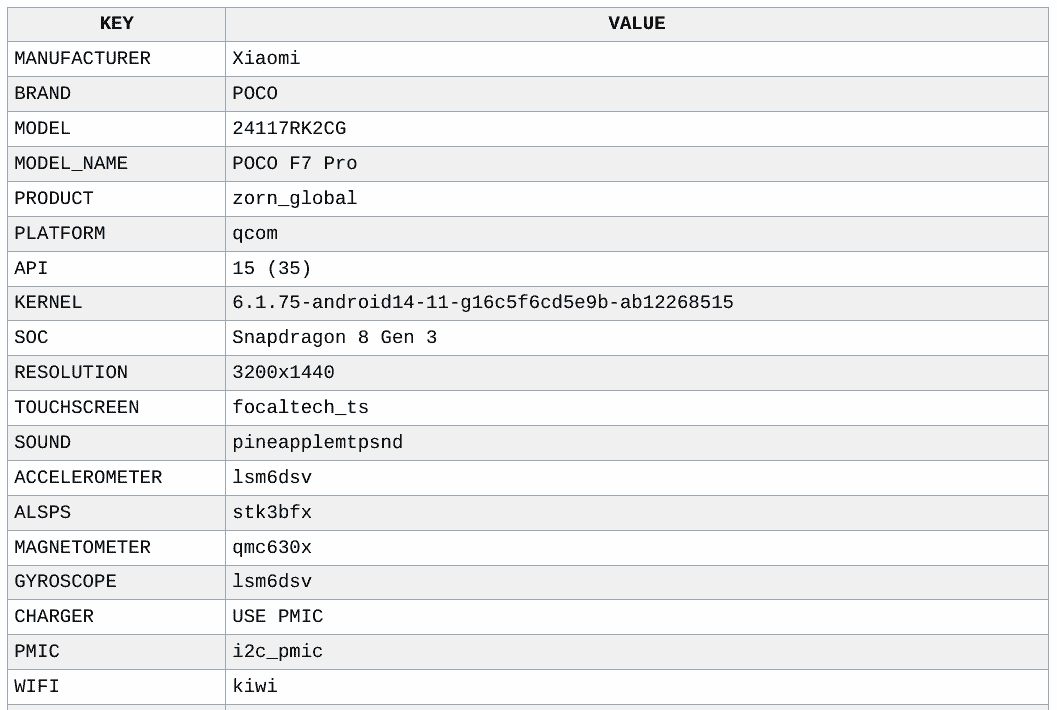Image resolution: width=1057 pixels, height=710 pixels.
Task: Click the 3200x1440 resolution value
Action: (283, 373)
